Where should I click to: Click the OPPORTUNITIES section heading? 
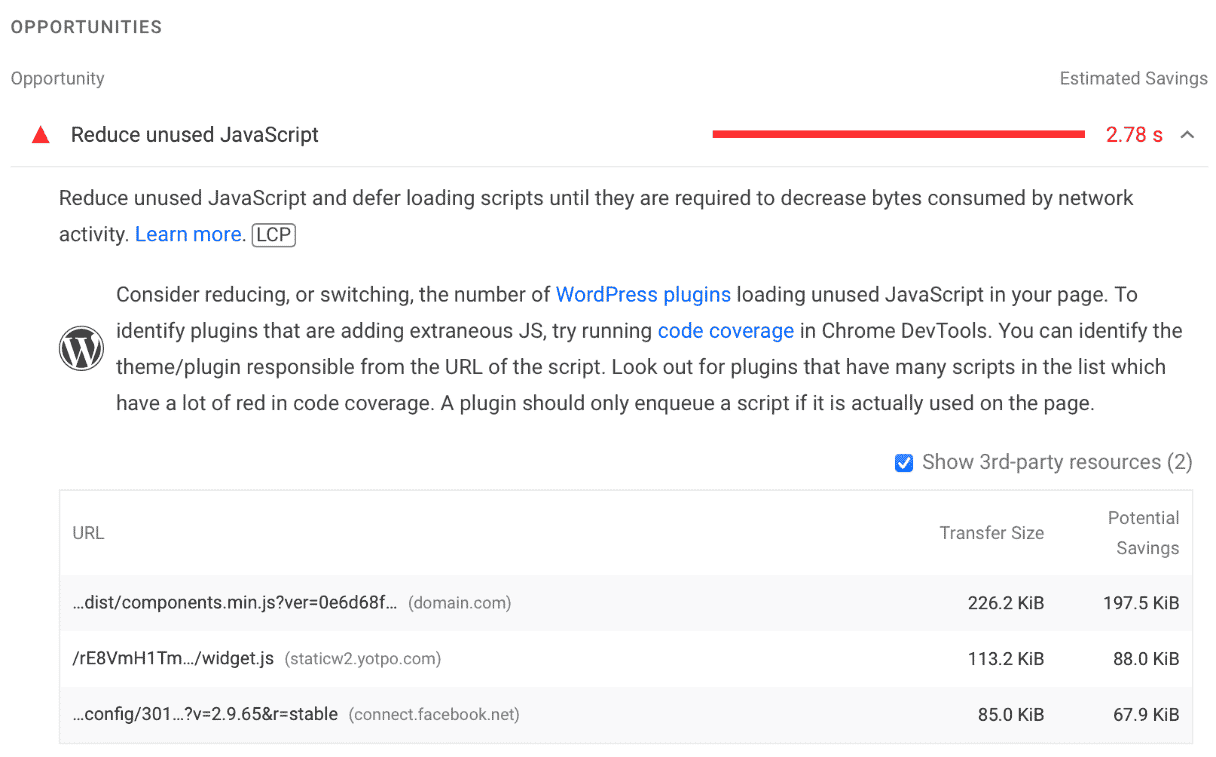coord(86,27)
